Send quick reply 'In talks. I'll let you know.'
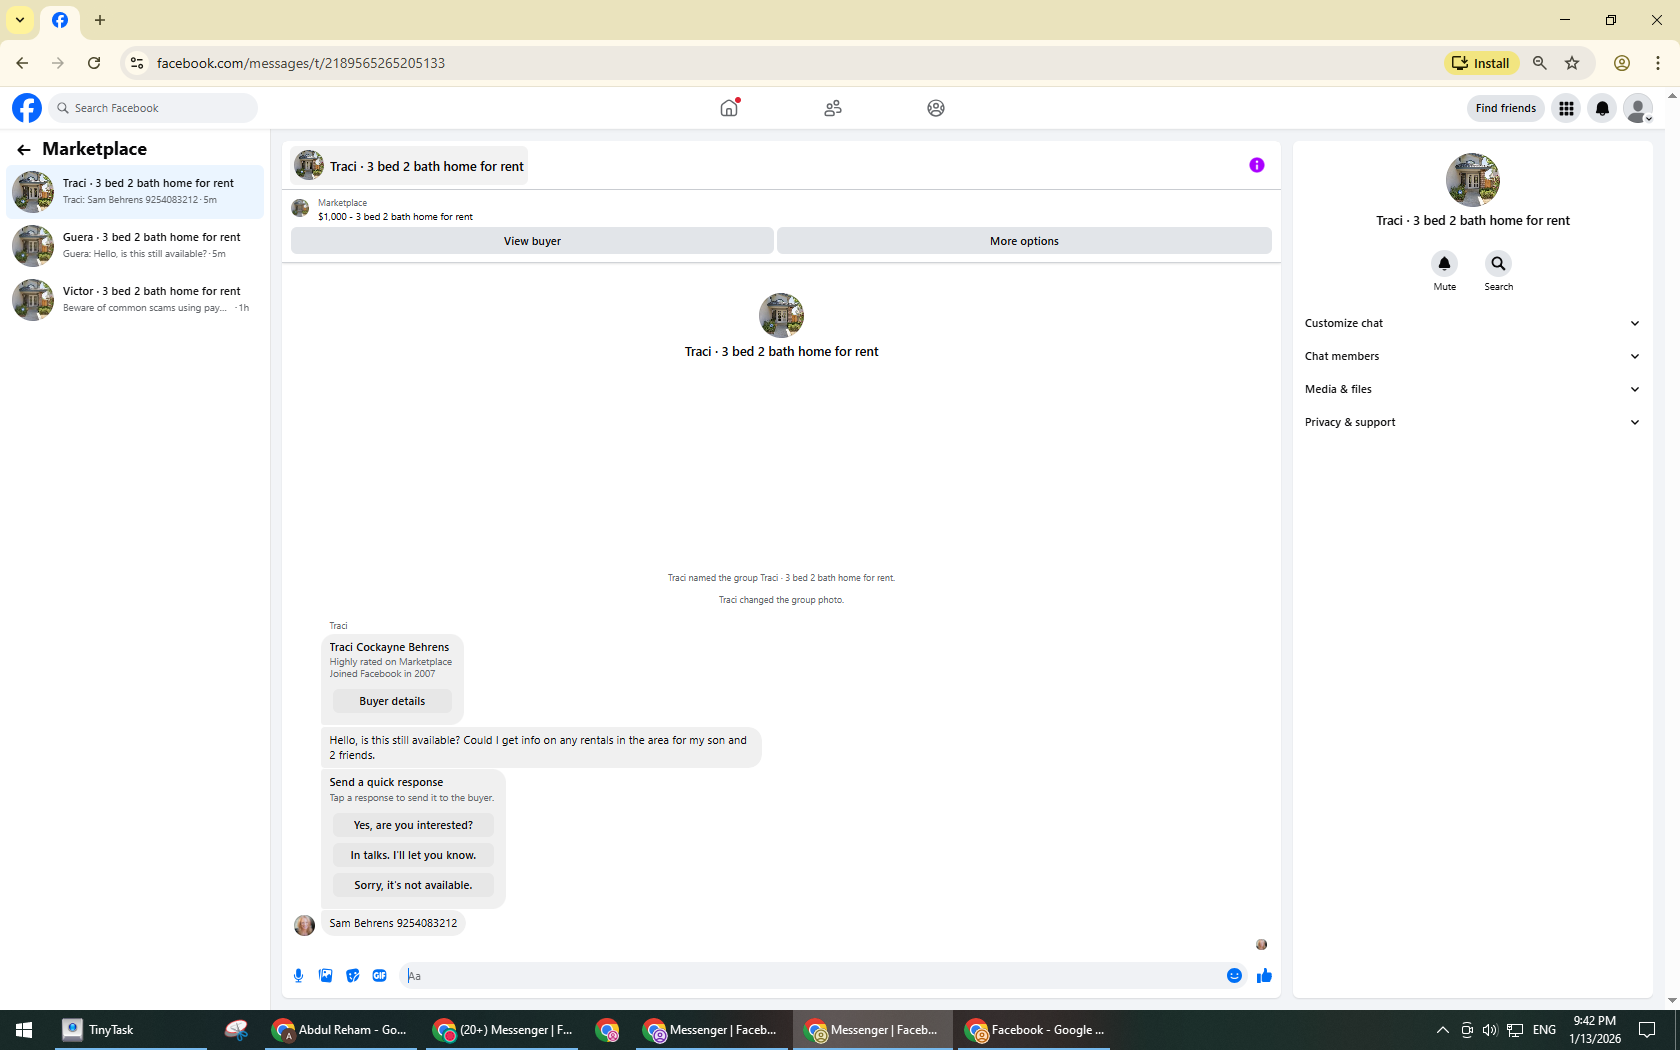Screen dimensions: 1680x1050 click(x=413, y=855)
